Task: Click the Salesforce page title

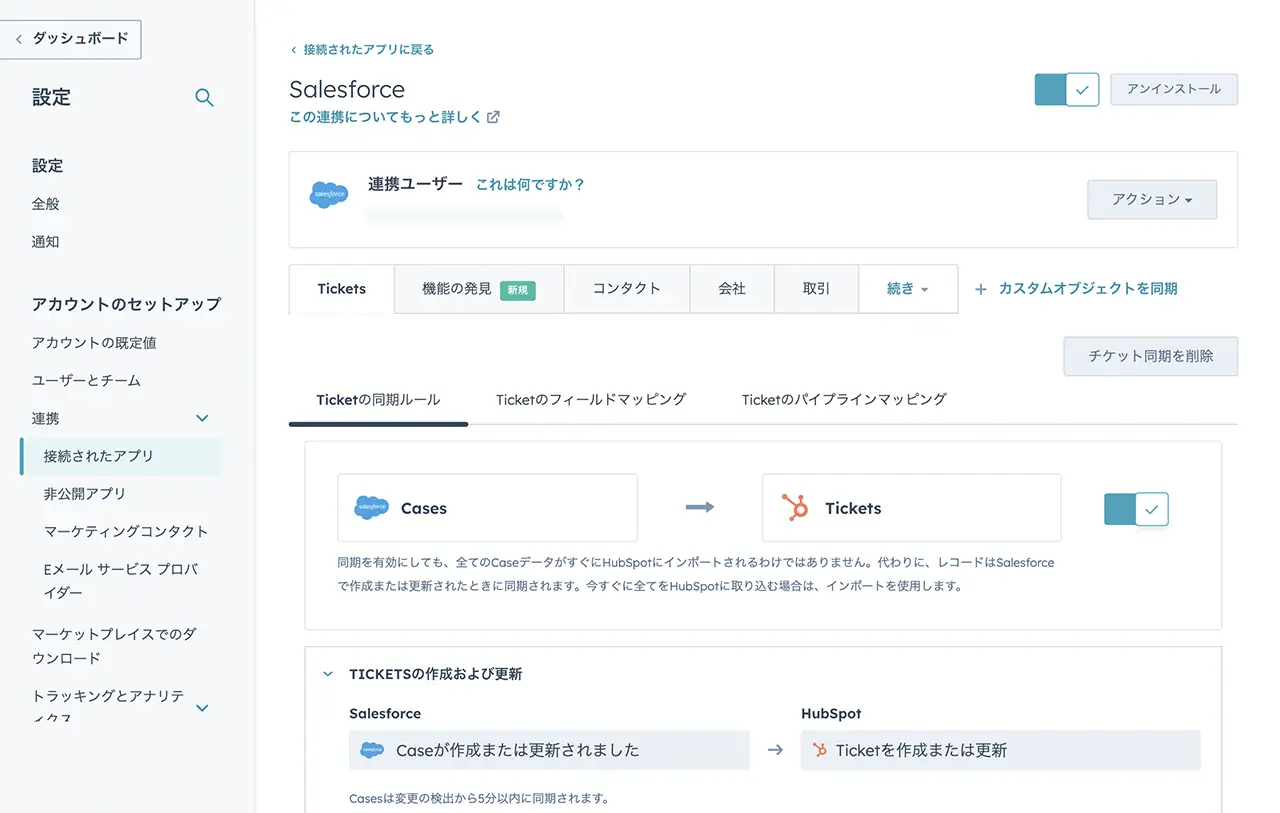Action: click(347, 89)
